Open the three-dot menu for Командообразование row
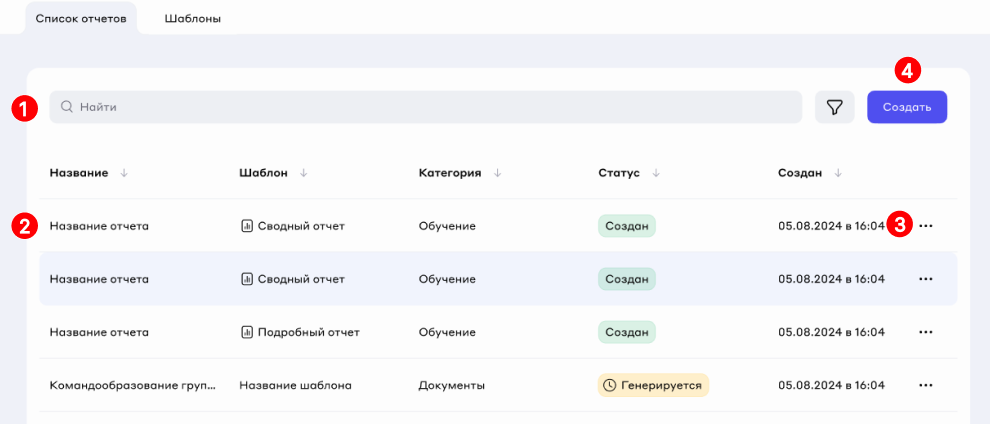This screenshot has height=424, width=990. point(926,385)
